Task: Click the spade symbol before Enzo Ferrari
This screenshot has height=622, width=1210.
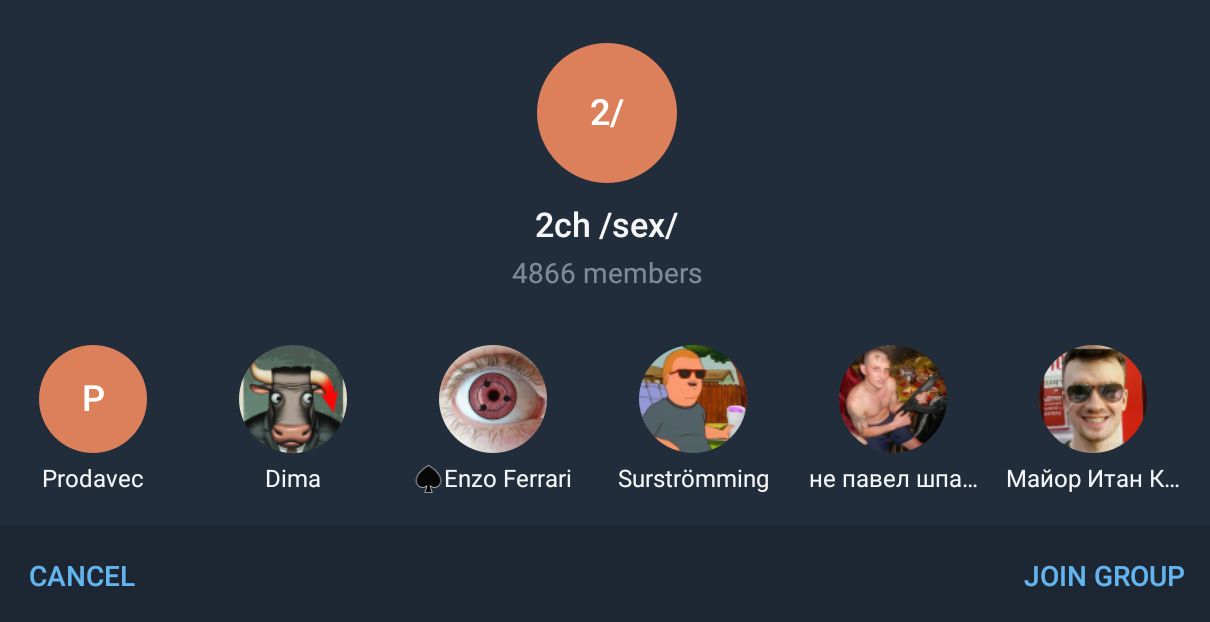Action: pyautogui.click(x=428, y=480)
